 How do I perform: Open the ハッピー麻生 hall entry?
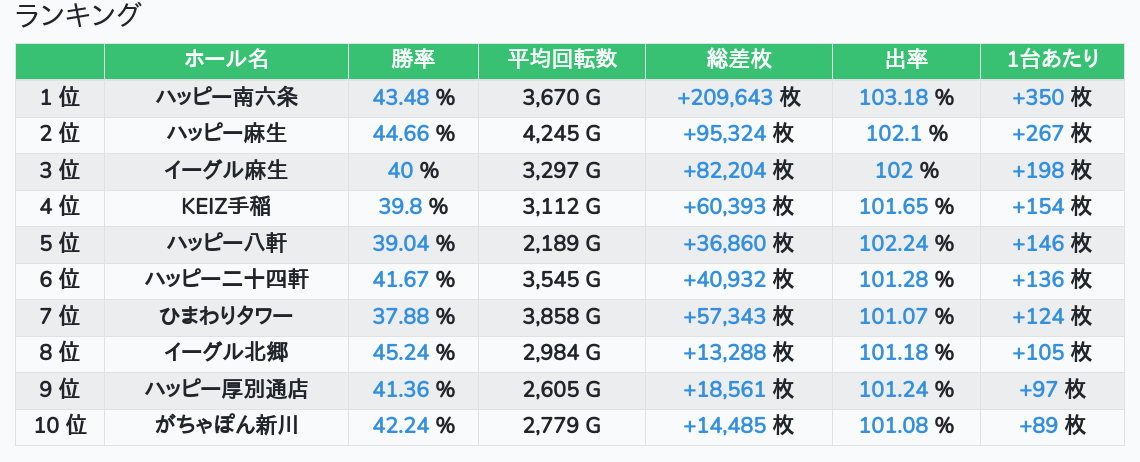226,134
